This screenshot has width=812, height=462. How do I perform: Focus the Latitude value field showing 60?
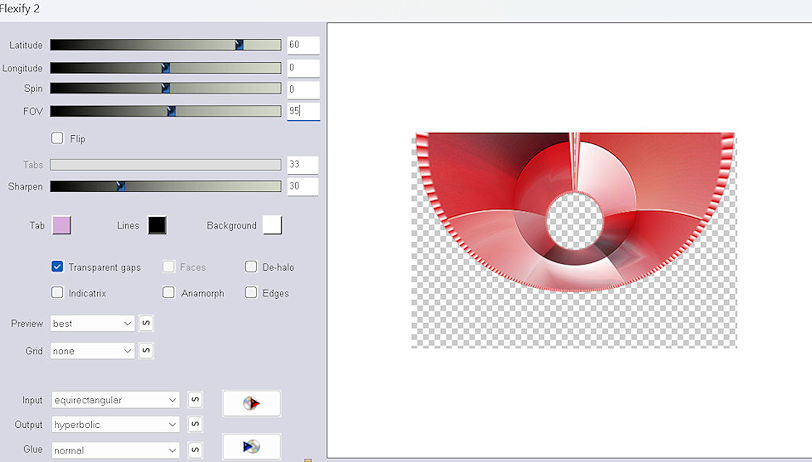pos(303,45)
